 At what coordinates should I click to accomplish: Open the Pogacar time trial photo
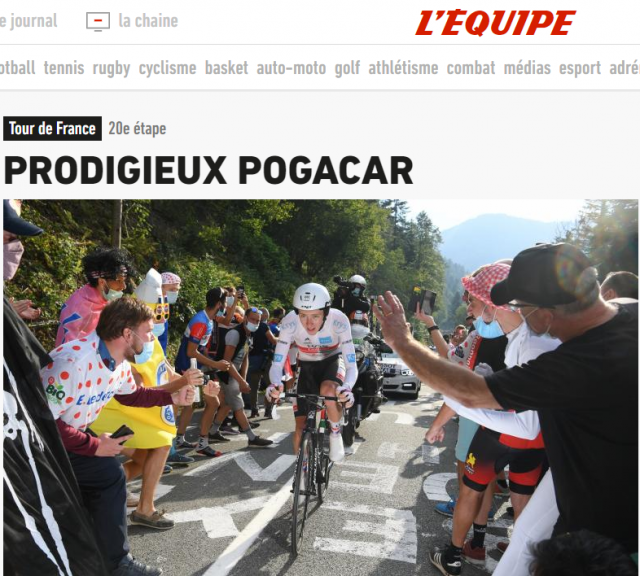tap(320, 387)
